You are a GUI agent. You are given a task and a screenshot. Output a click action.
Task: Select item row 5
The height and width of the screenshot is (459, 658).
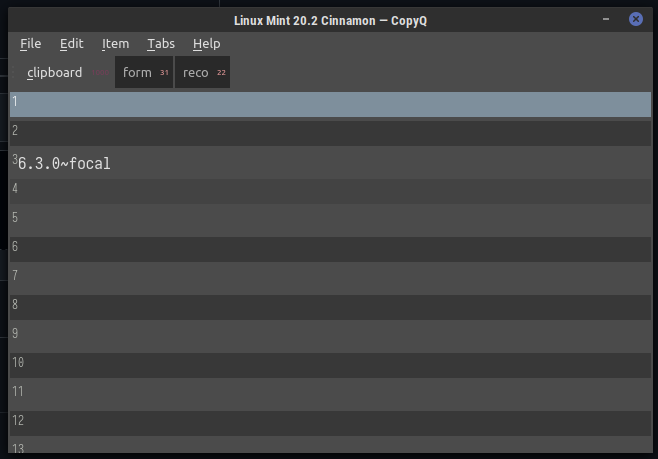(330, 220)
